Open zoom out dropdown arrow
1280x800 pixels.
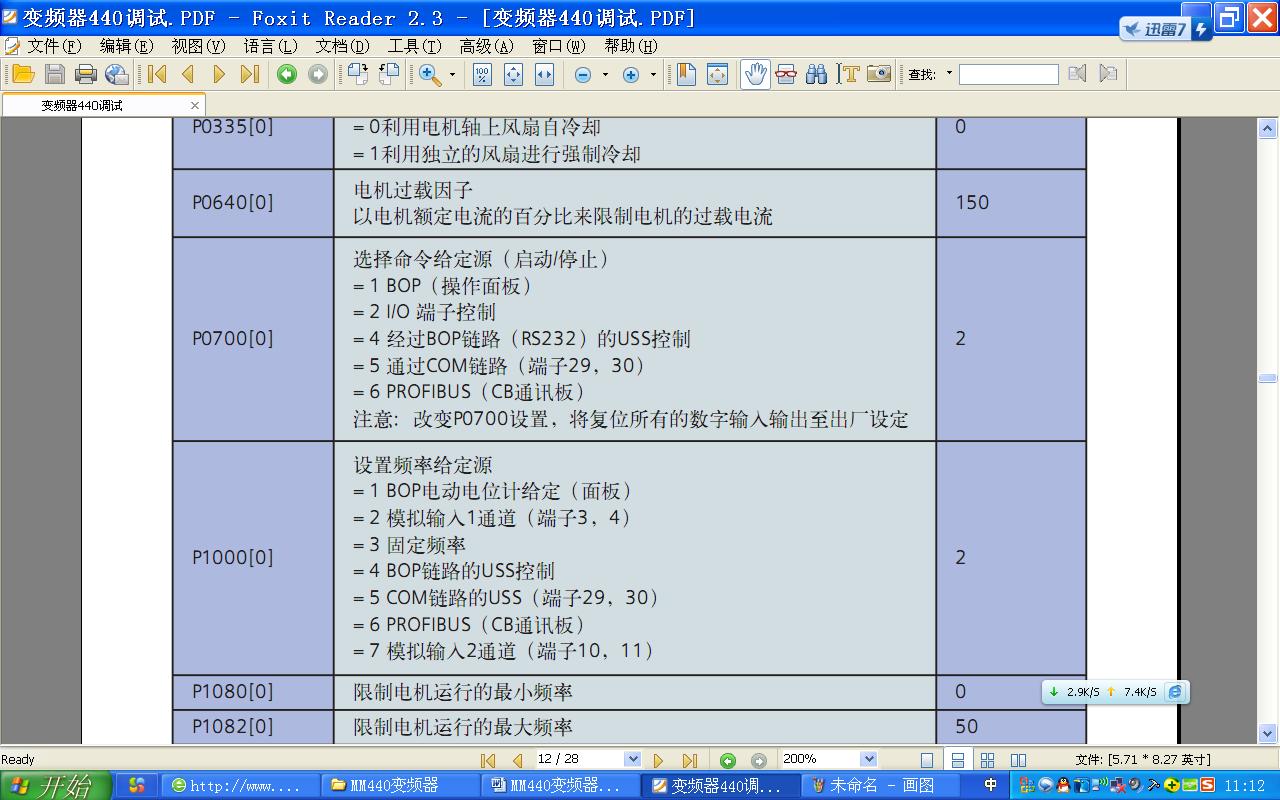604,75
